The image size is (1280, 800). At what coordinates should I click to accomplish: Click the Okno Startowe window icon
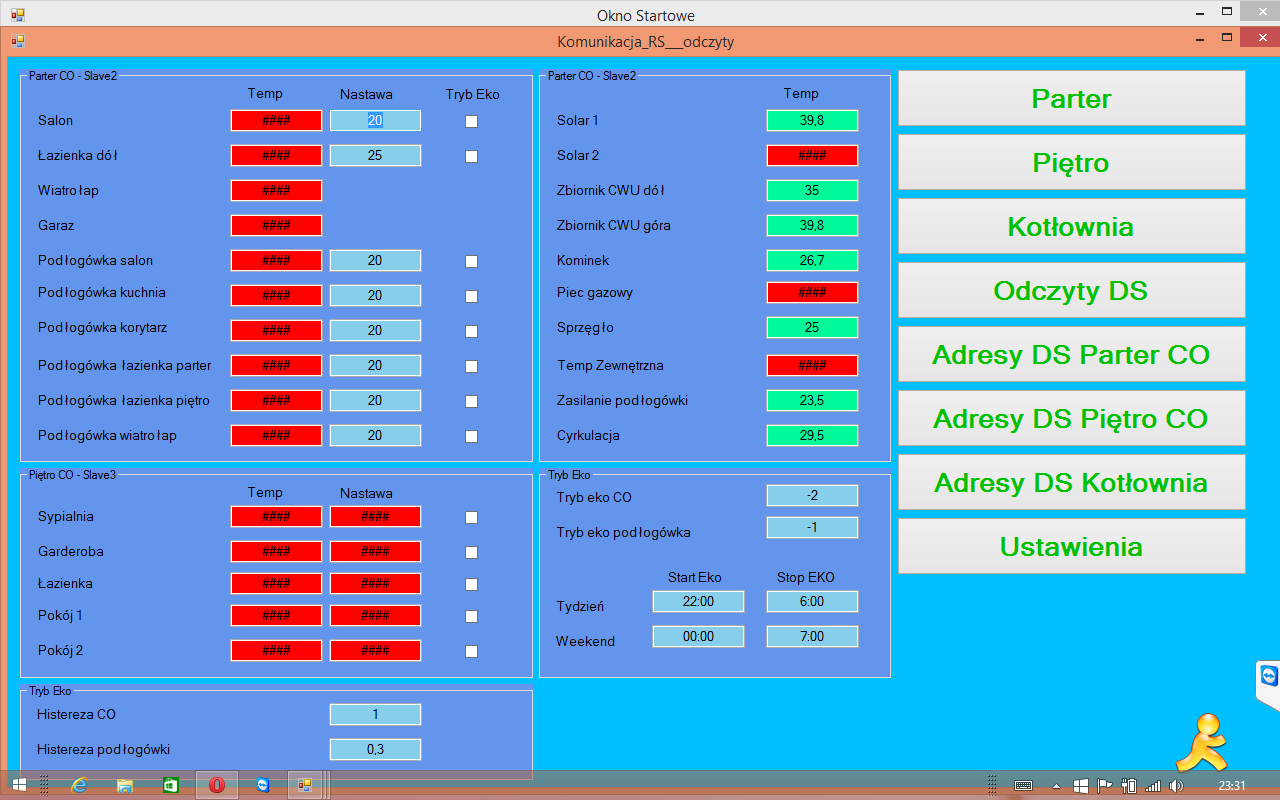point(18,15)
